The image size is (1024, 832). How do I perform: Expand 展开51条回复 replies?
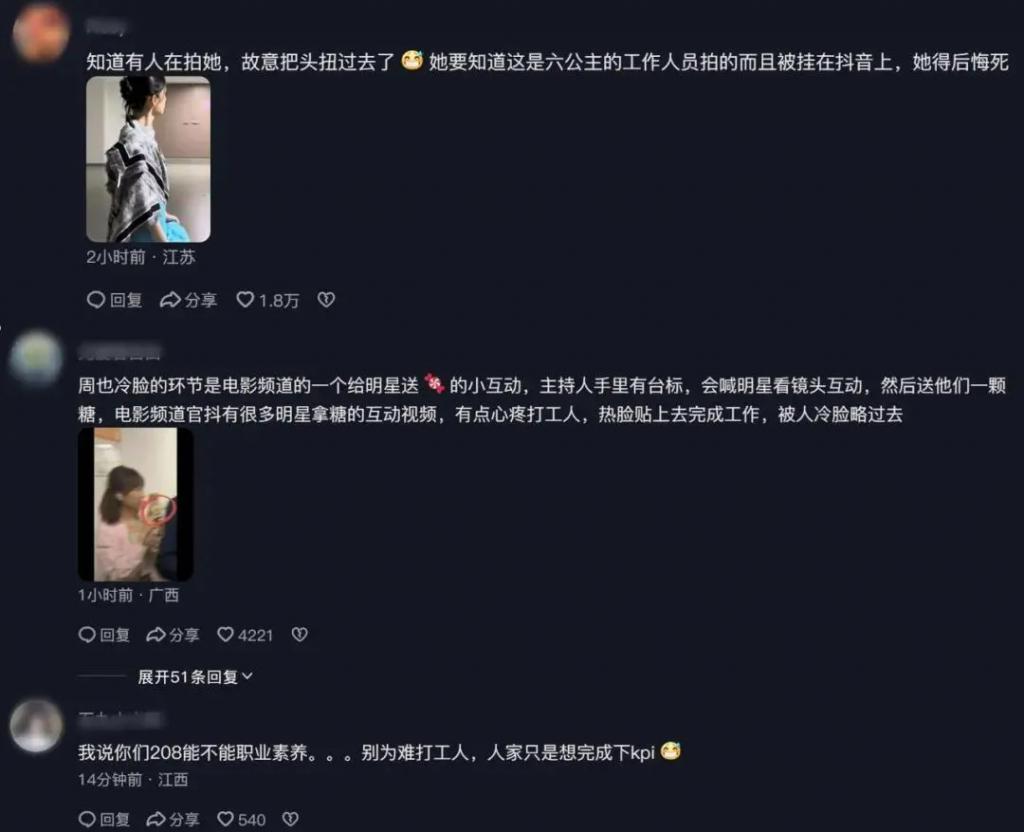pos(195,677)
